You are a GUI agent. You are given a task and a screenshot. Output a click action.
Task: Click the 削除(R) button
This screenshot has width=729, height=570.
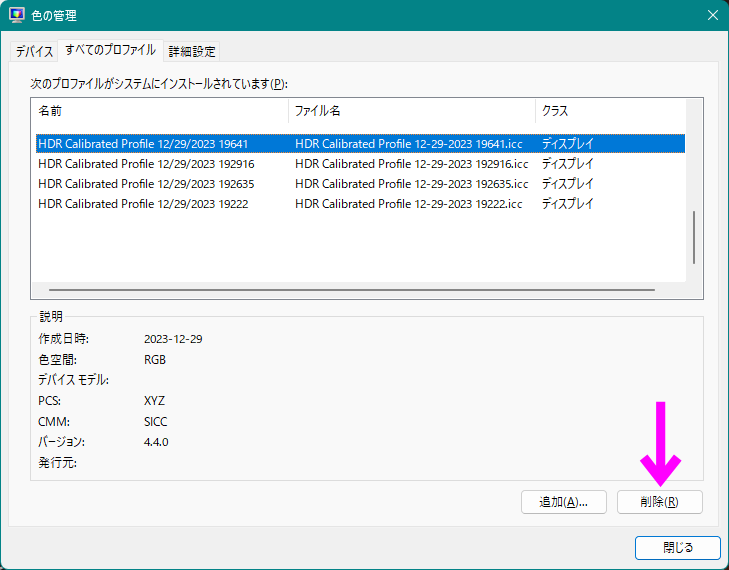[659, 502]
